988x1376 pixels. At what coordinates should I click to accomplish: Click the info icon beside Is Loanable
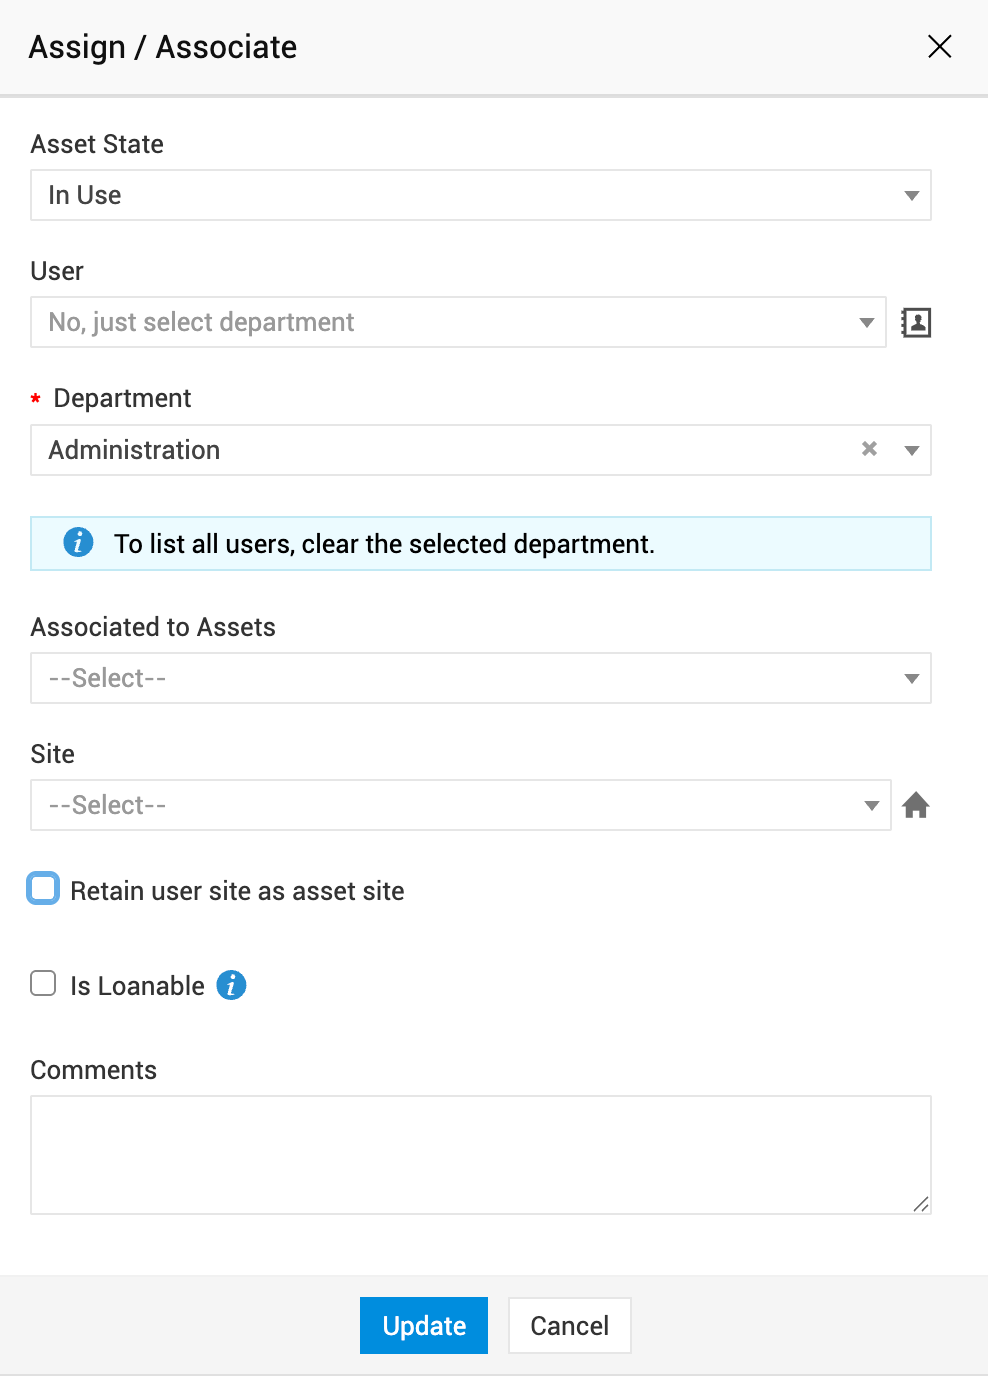231,985
